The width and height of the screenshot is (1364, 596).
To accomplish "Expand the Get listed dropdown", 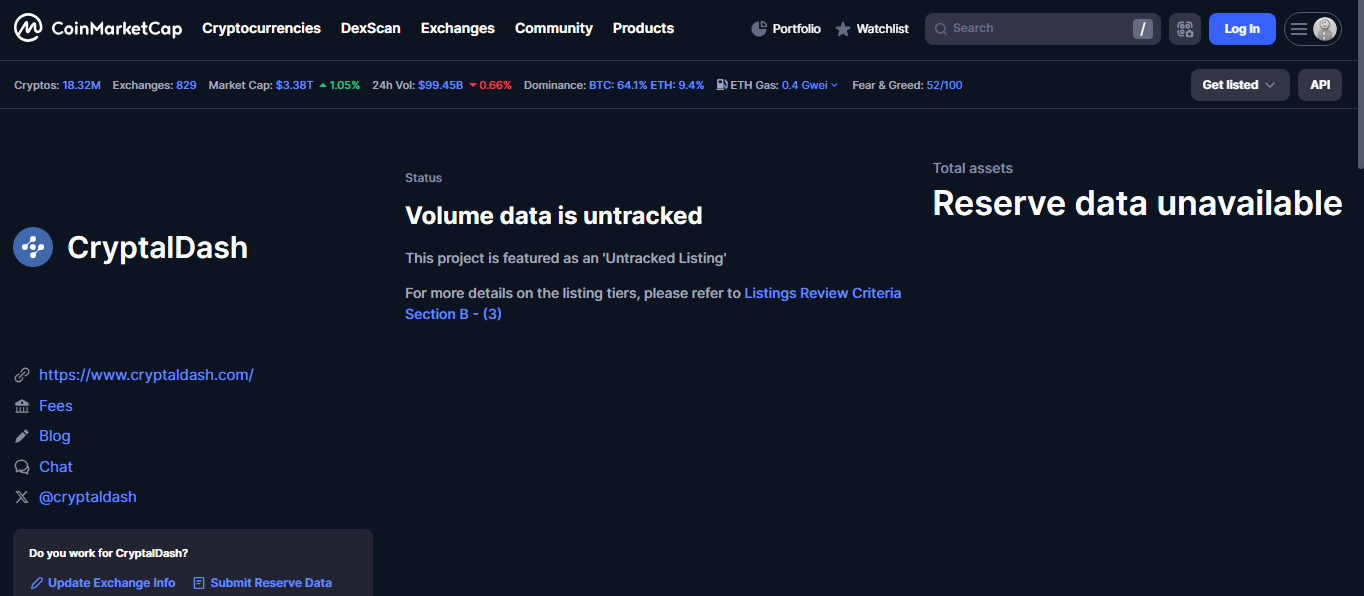I will pyautogui.click(x=1240, y=85).
